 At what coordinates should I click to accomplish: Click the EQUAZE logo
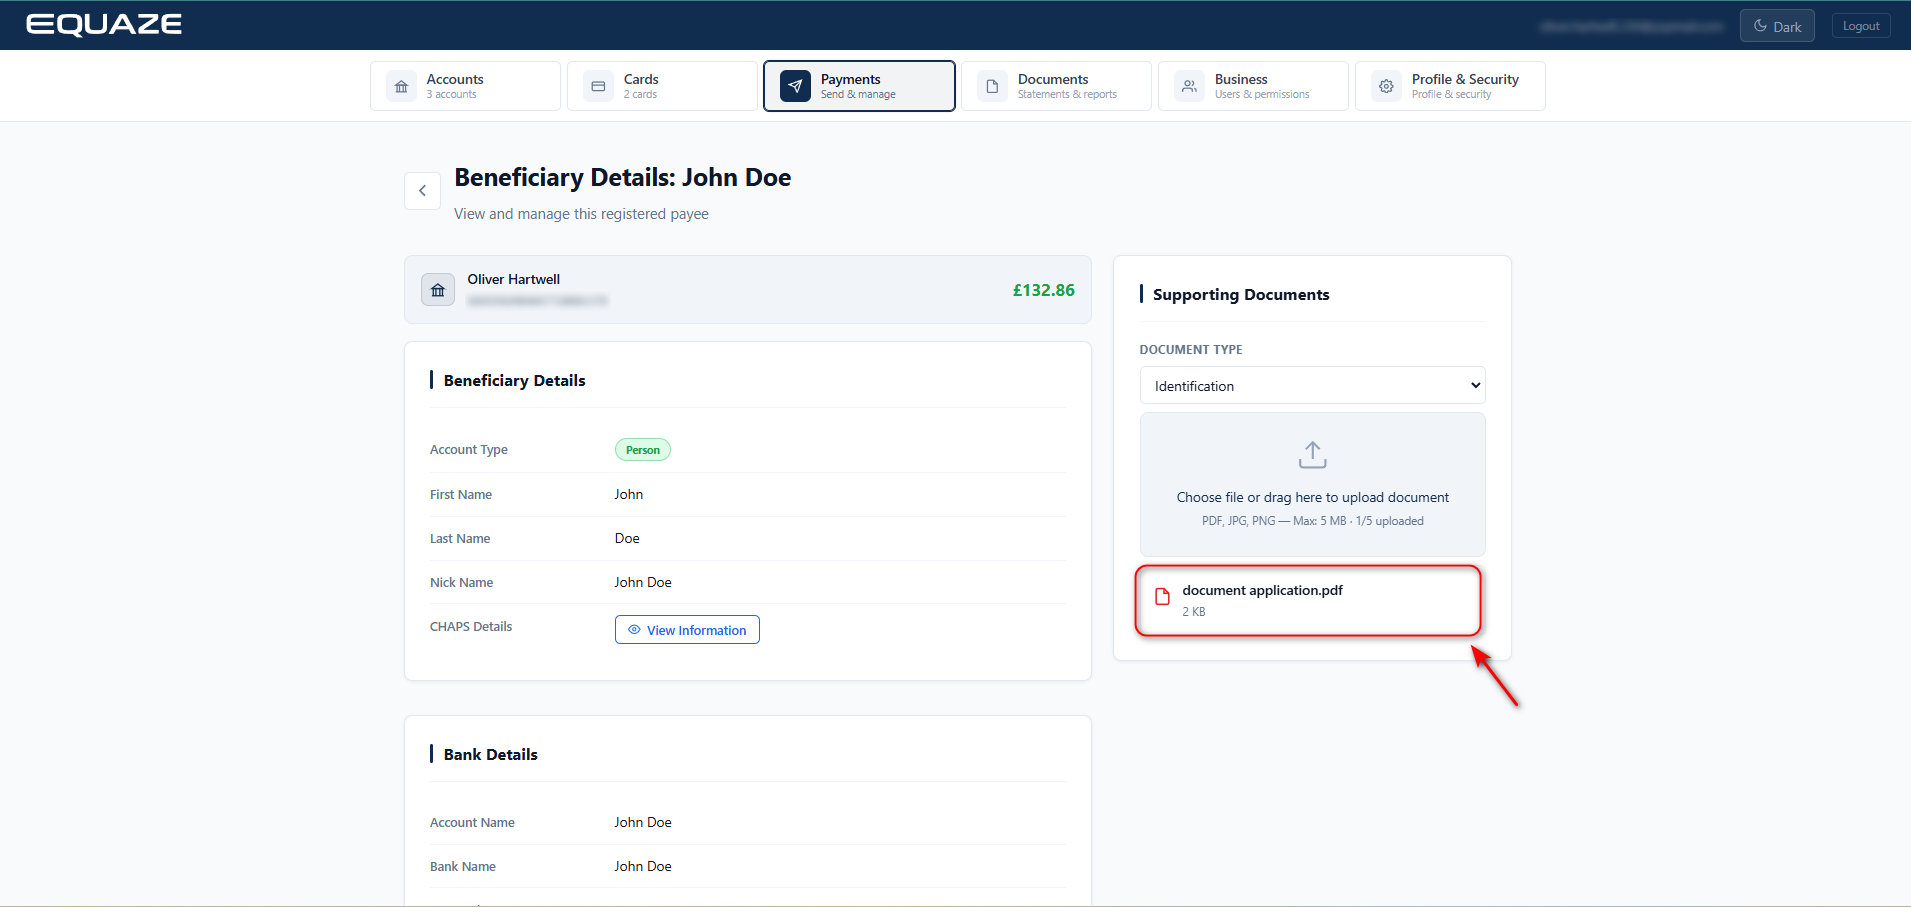click(104, 25)
